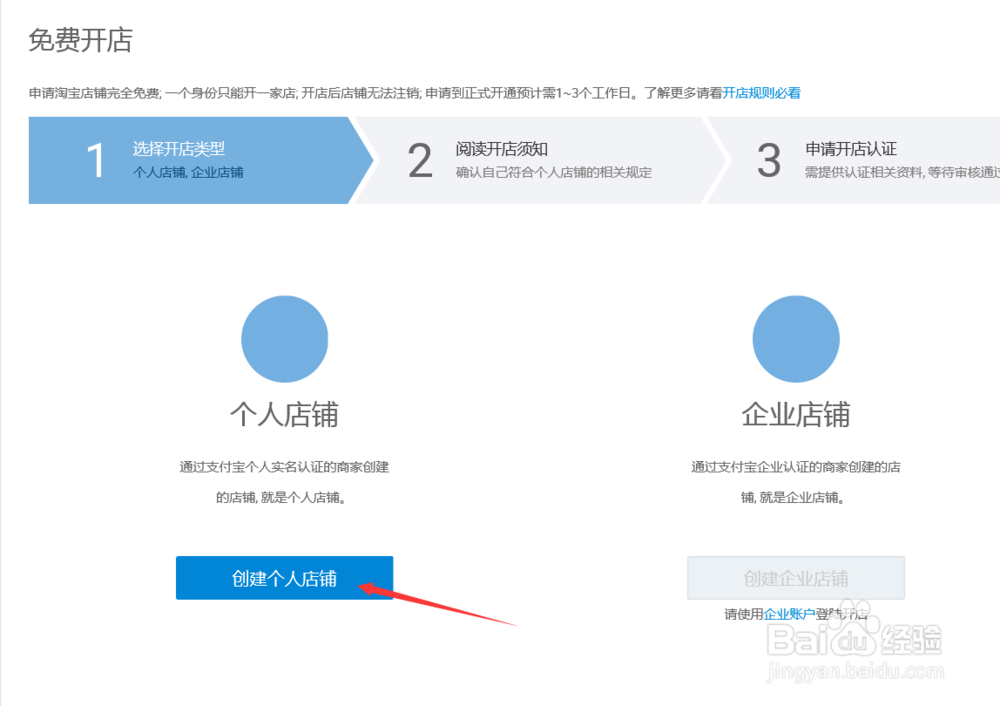This screenshot has width=1000, height=706.
Task: Click the text 通过支付宝企业认证的商家创建的店
Action: [x=796, y=467]
